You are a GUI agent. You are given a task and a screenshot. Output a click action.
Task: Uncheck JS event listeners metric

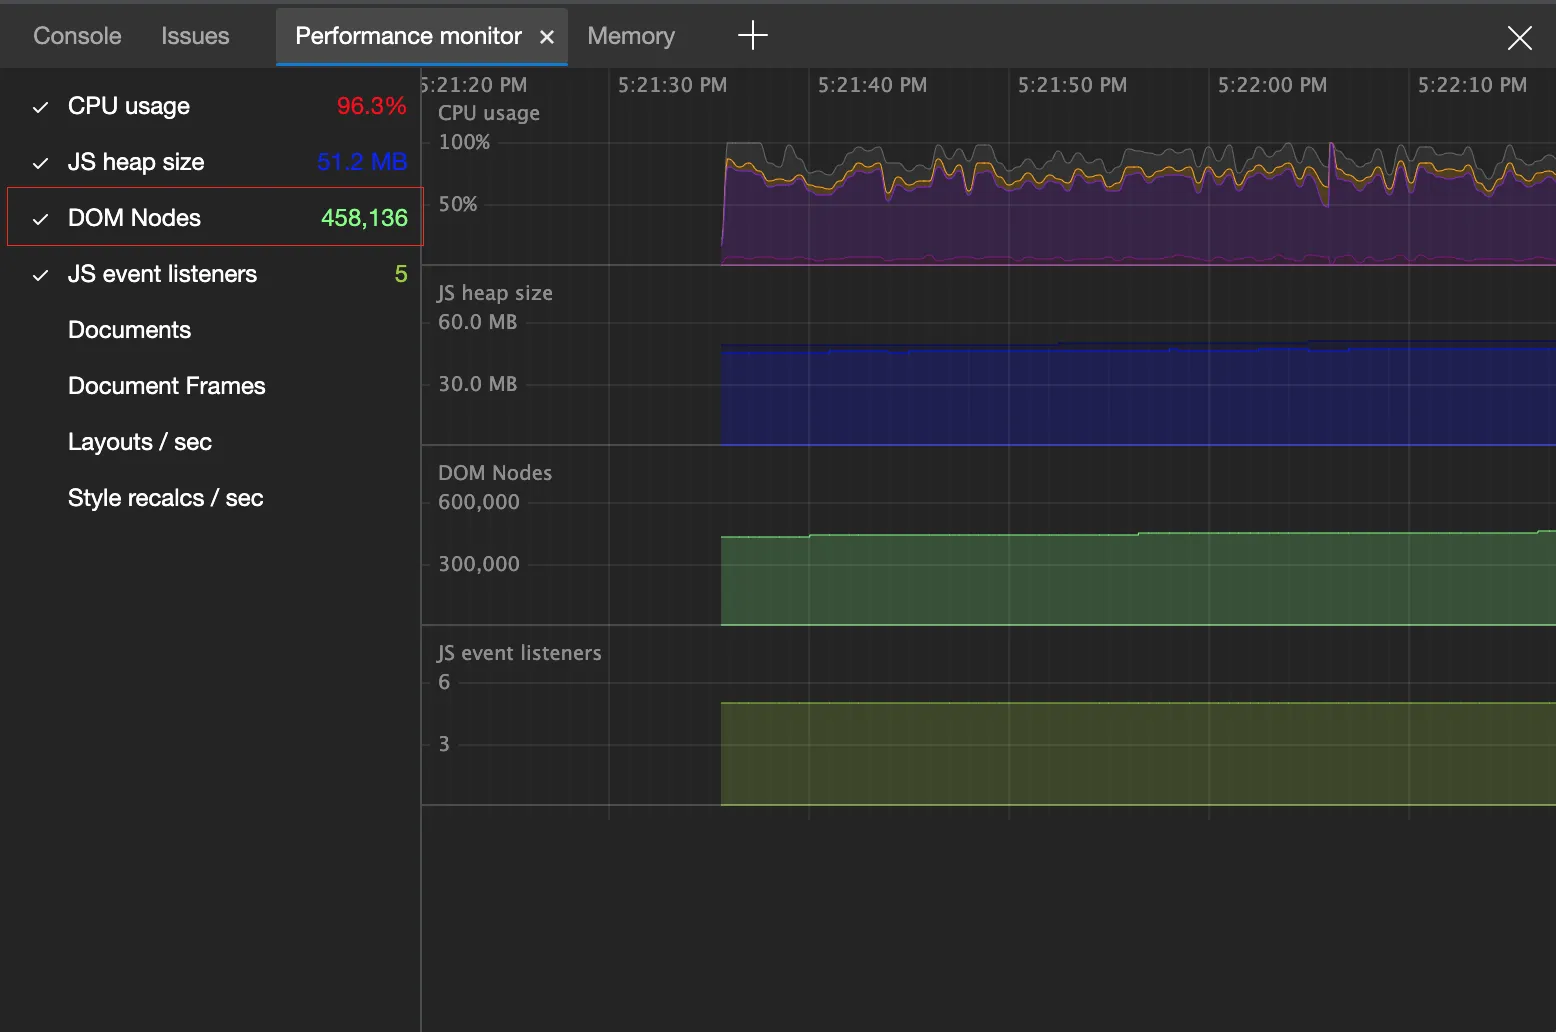click(x=162, y=274)
